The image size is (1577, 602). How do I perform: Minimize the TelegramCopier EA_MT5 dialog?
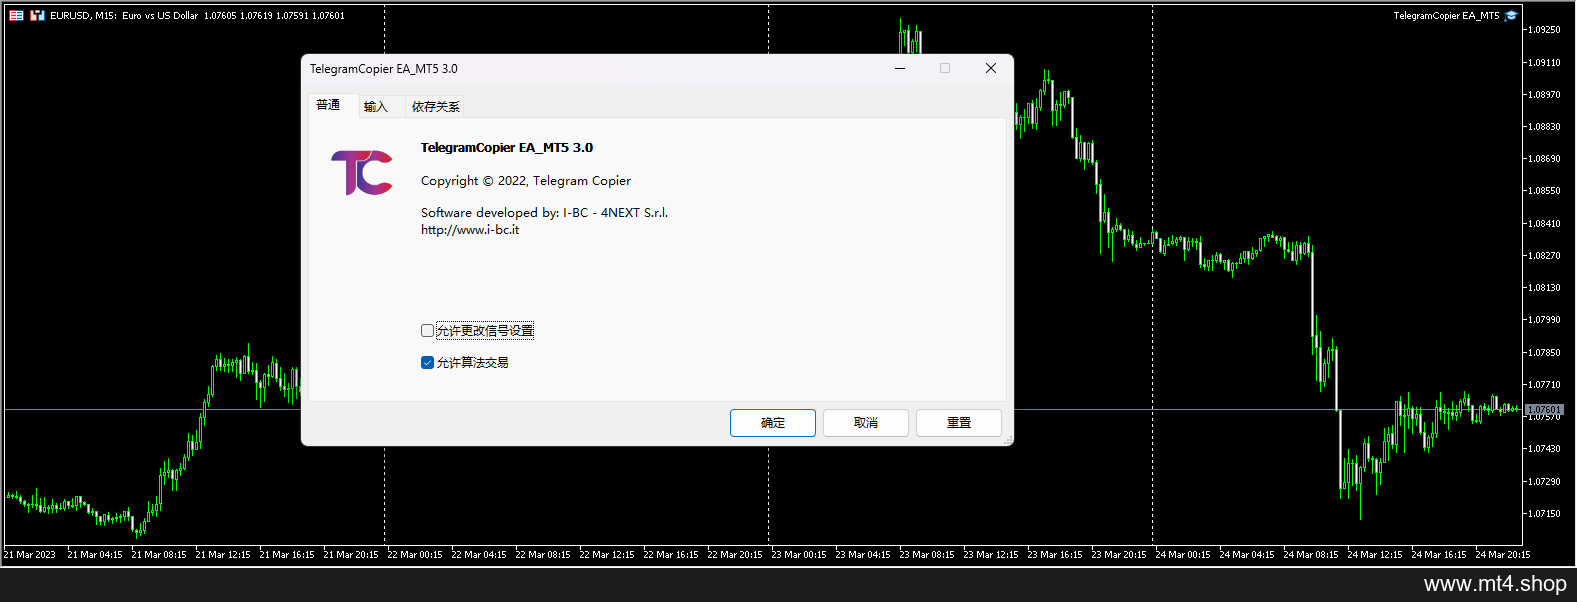(900, 68)
